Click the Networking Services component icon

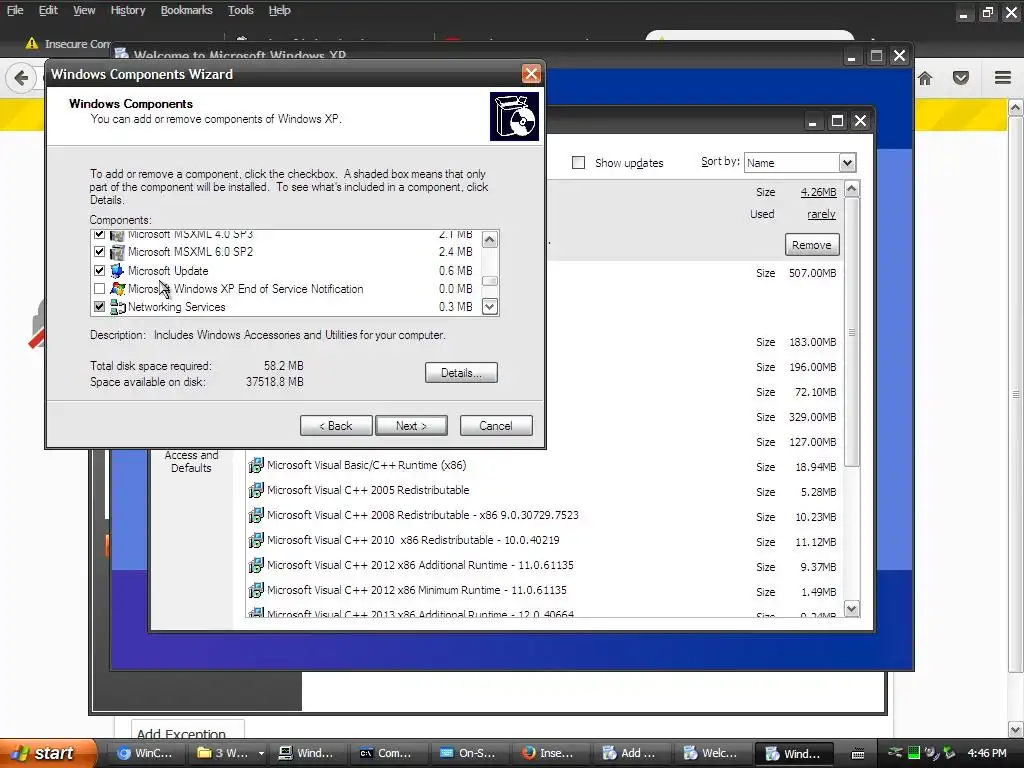[x=118, y=307]
